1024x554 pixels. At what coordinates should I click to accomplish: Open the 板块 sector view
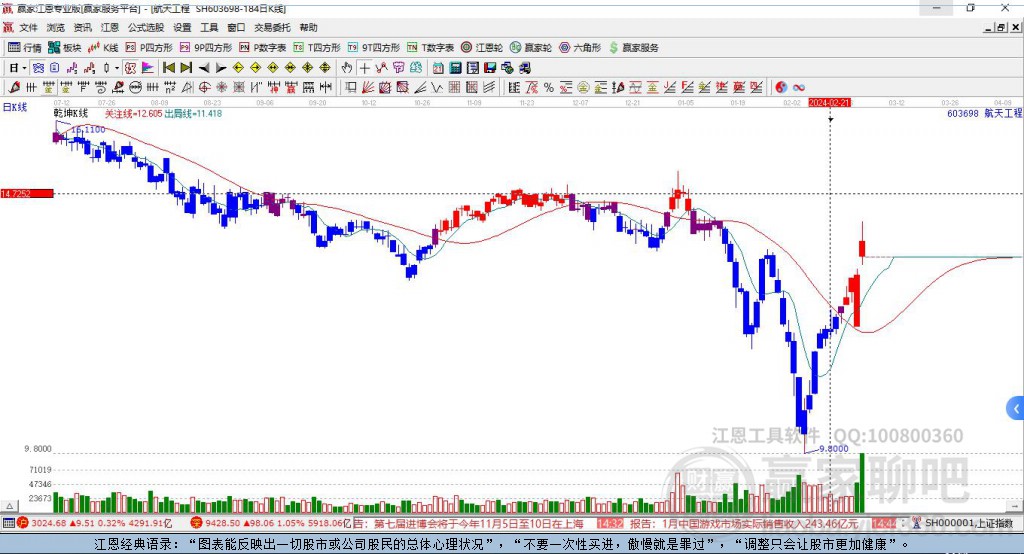(64, 48)
